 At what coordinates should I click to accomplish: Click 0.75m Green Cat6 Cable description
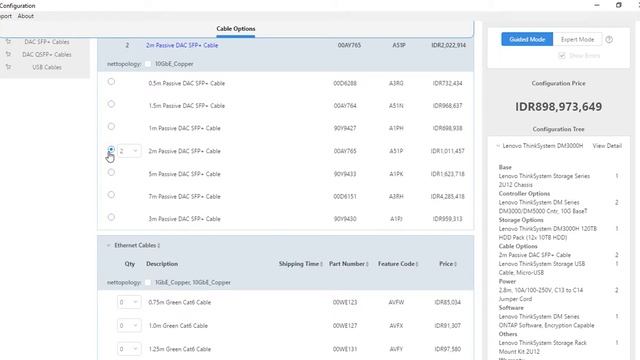[x=180, y=302]
